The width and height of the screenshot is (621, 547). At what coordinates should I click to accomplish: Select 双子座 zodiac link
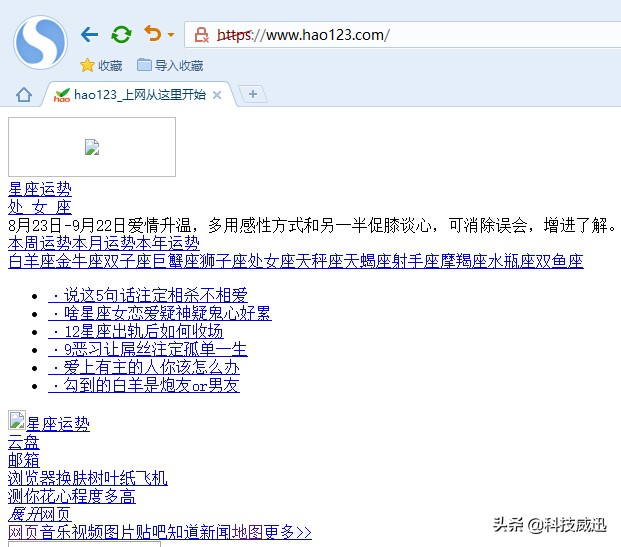128,261
